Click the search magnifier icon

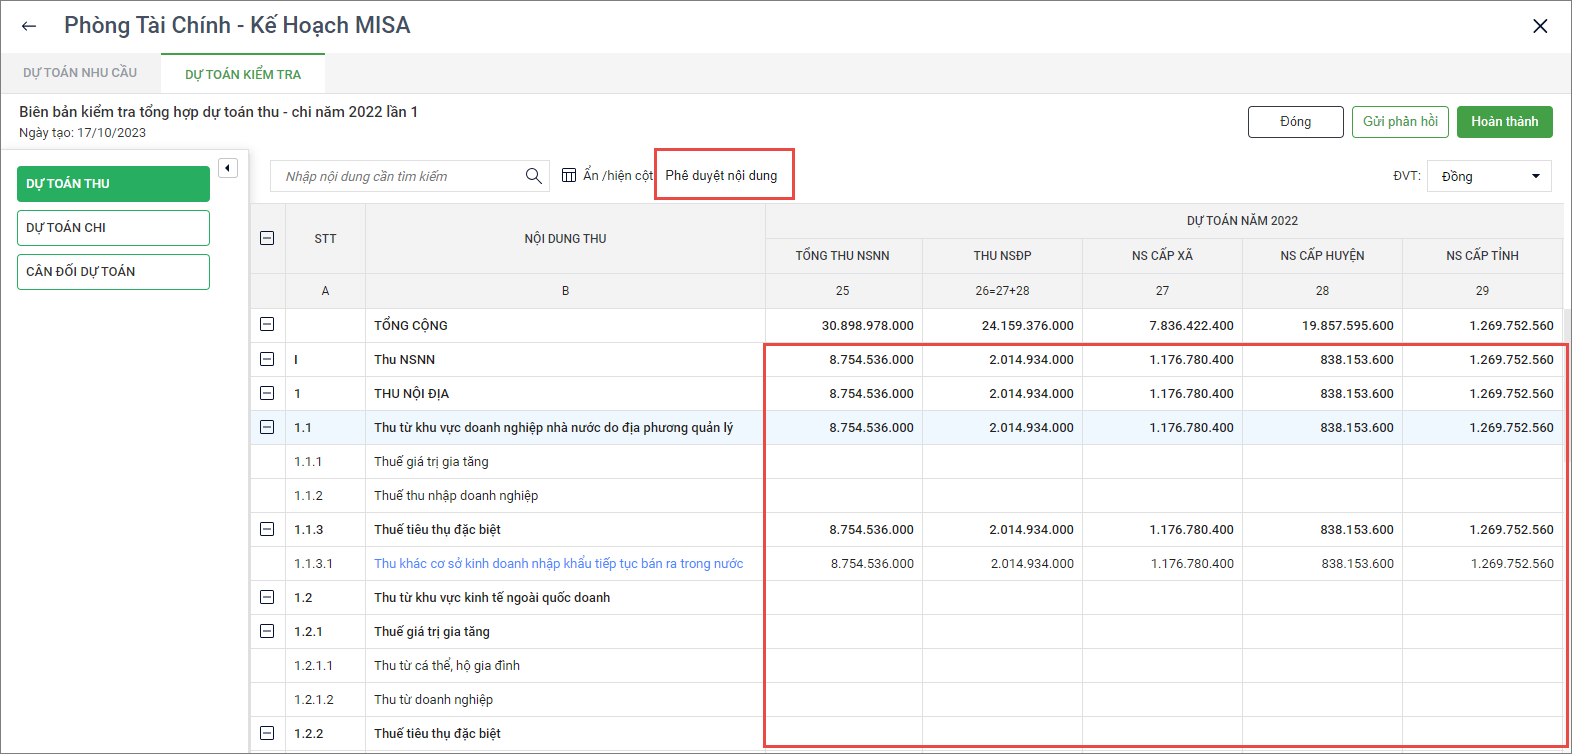coord(534,176)
